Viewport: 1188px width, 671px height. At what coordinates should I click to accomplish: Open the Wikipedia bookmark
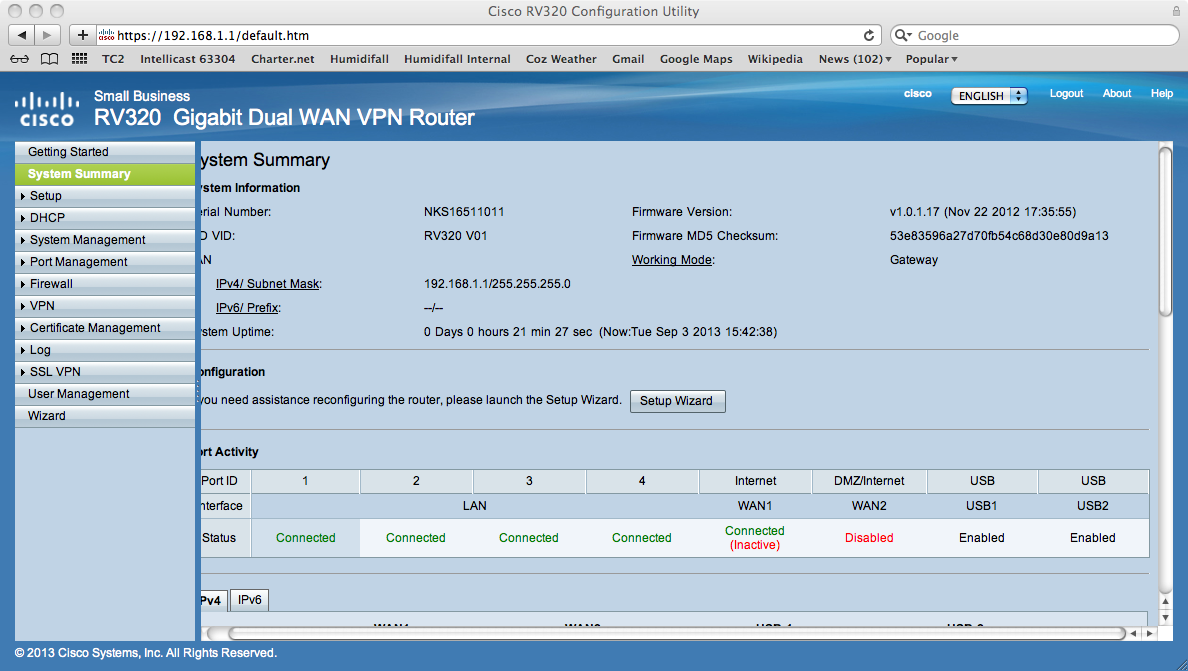pyautogui.click(x=774, y=59)
